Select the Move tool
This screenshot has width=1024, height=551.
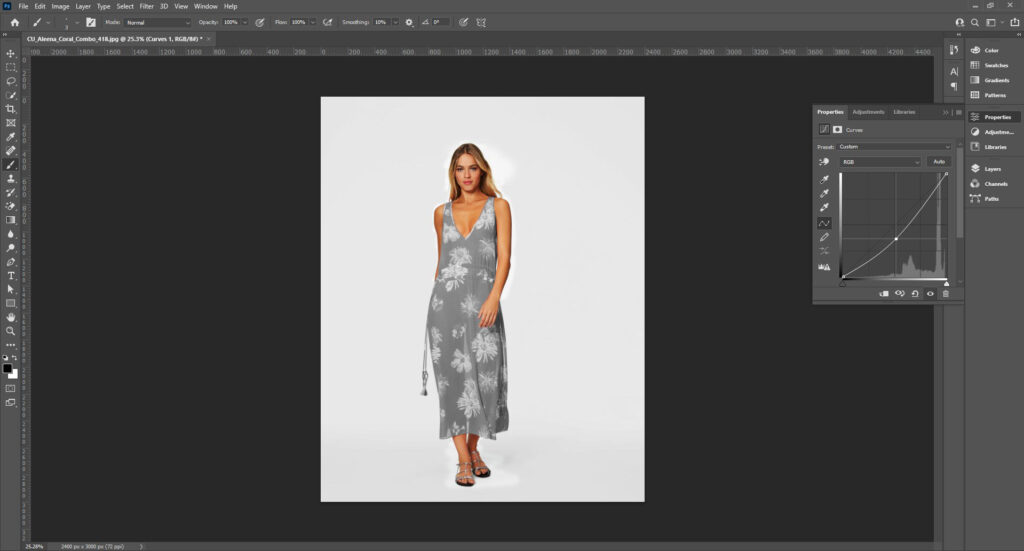10,54
